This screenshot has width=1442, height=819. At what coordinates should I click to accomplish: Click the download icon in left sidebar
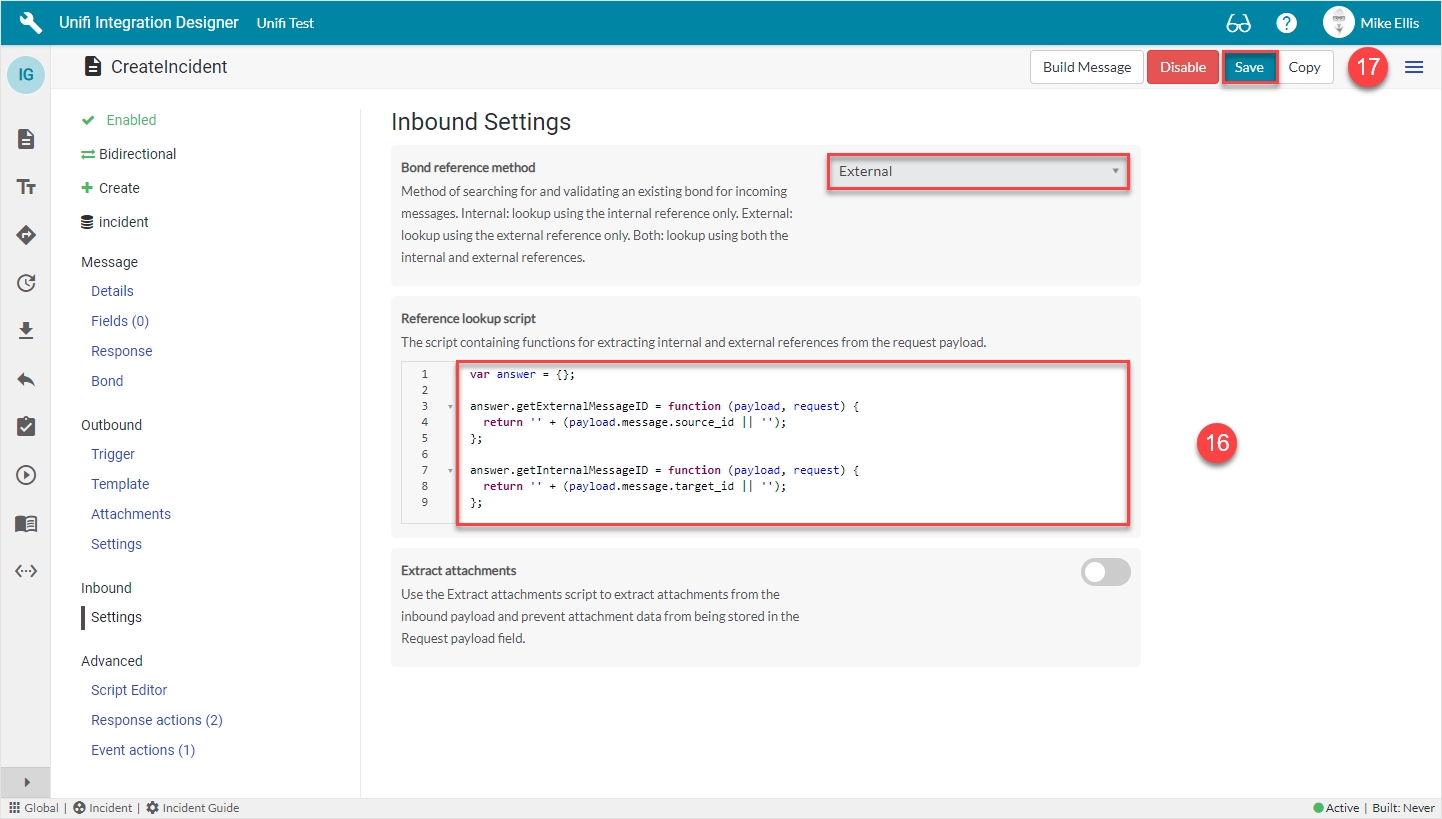(x=26, y=331)
